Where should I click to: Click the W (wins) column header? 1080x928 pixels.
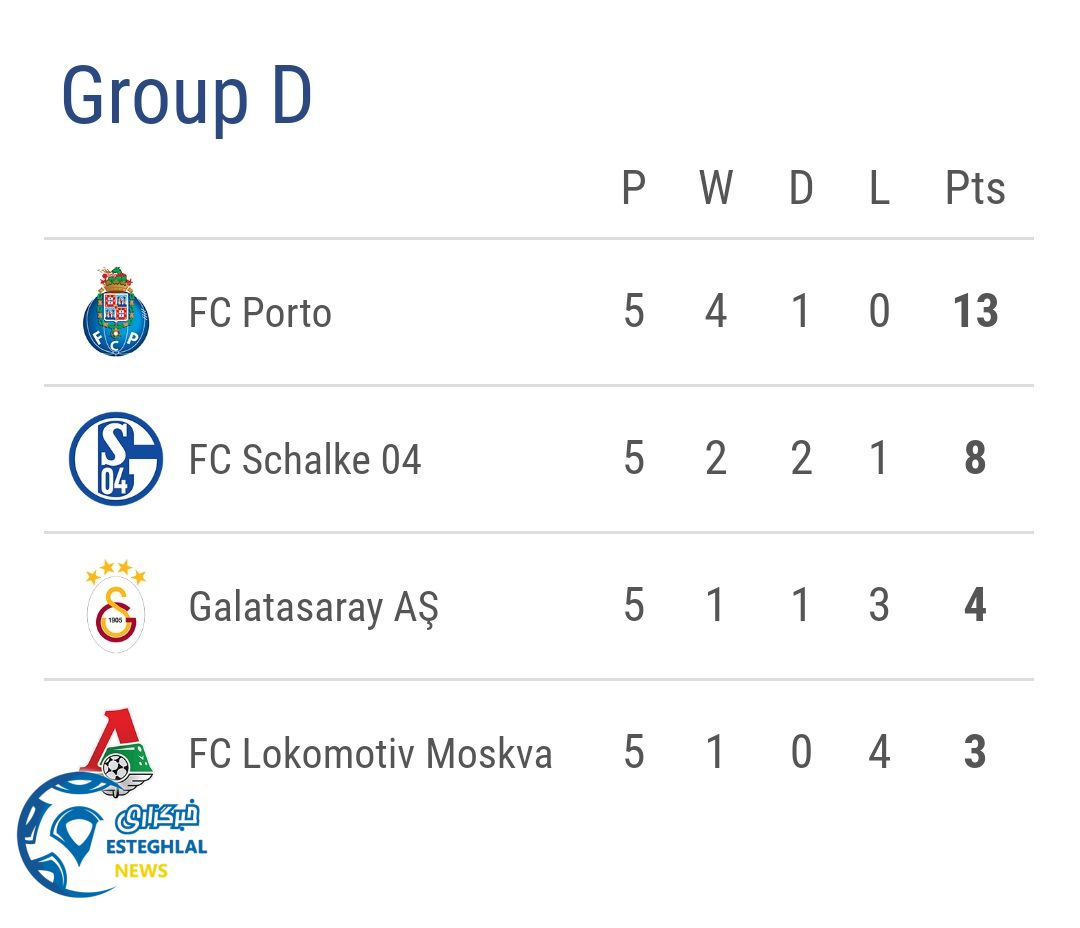716,188
